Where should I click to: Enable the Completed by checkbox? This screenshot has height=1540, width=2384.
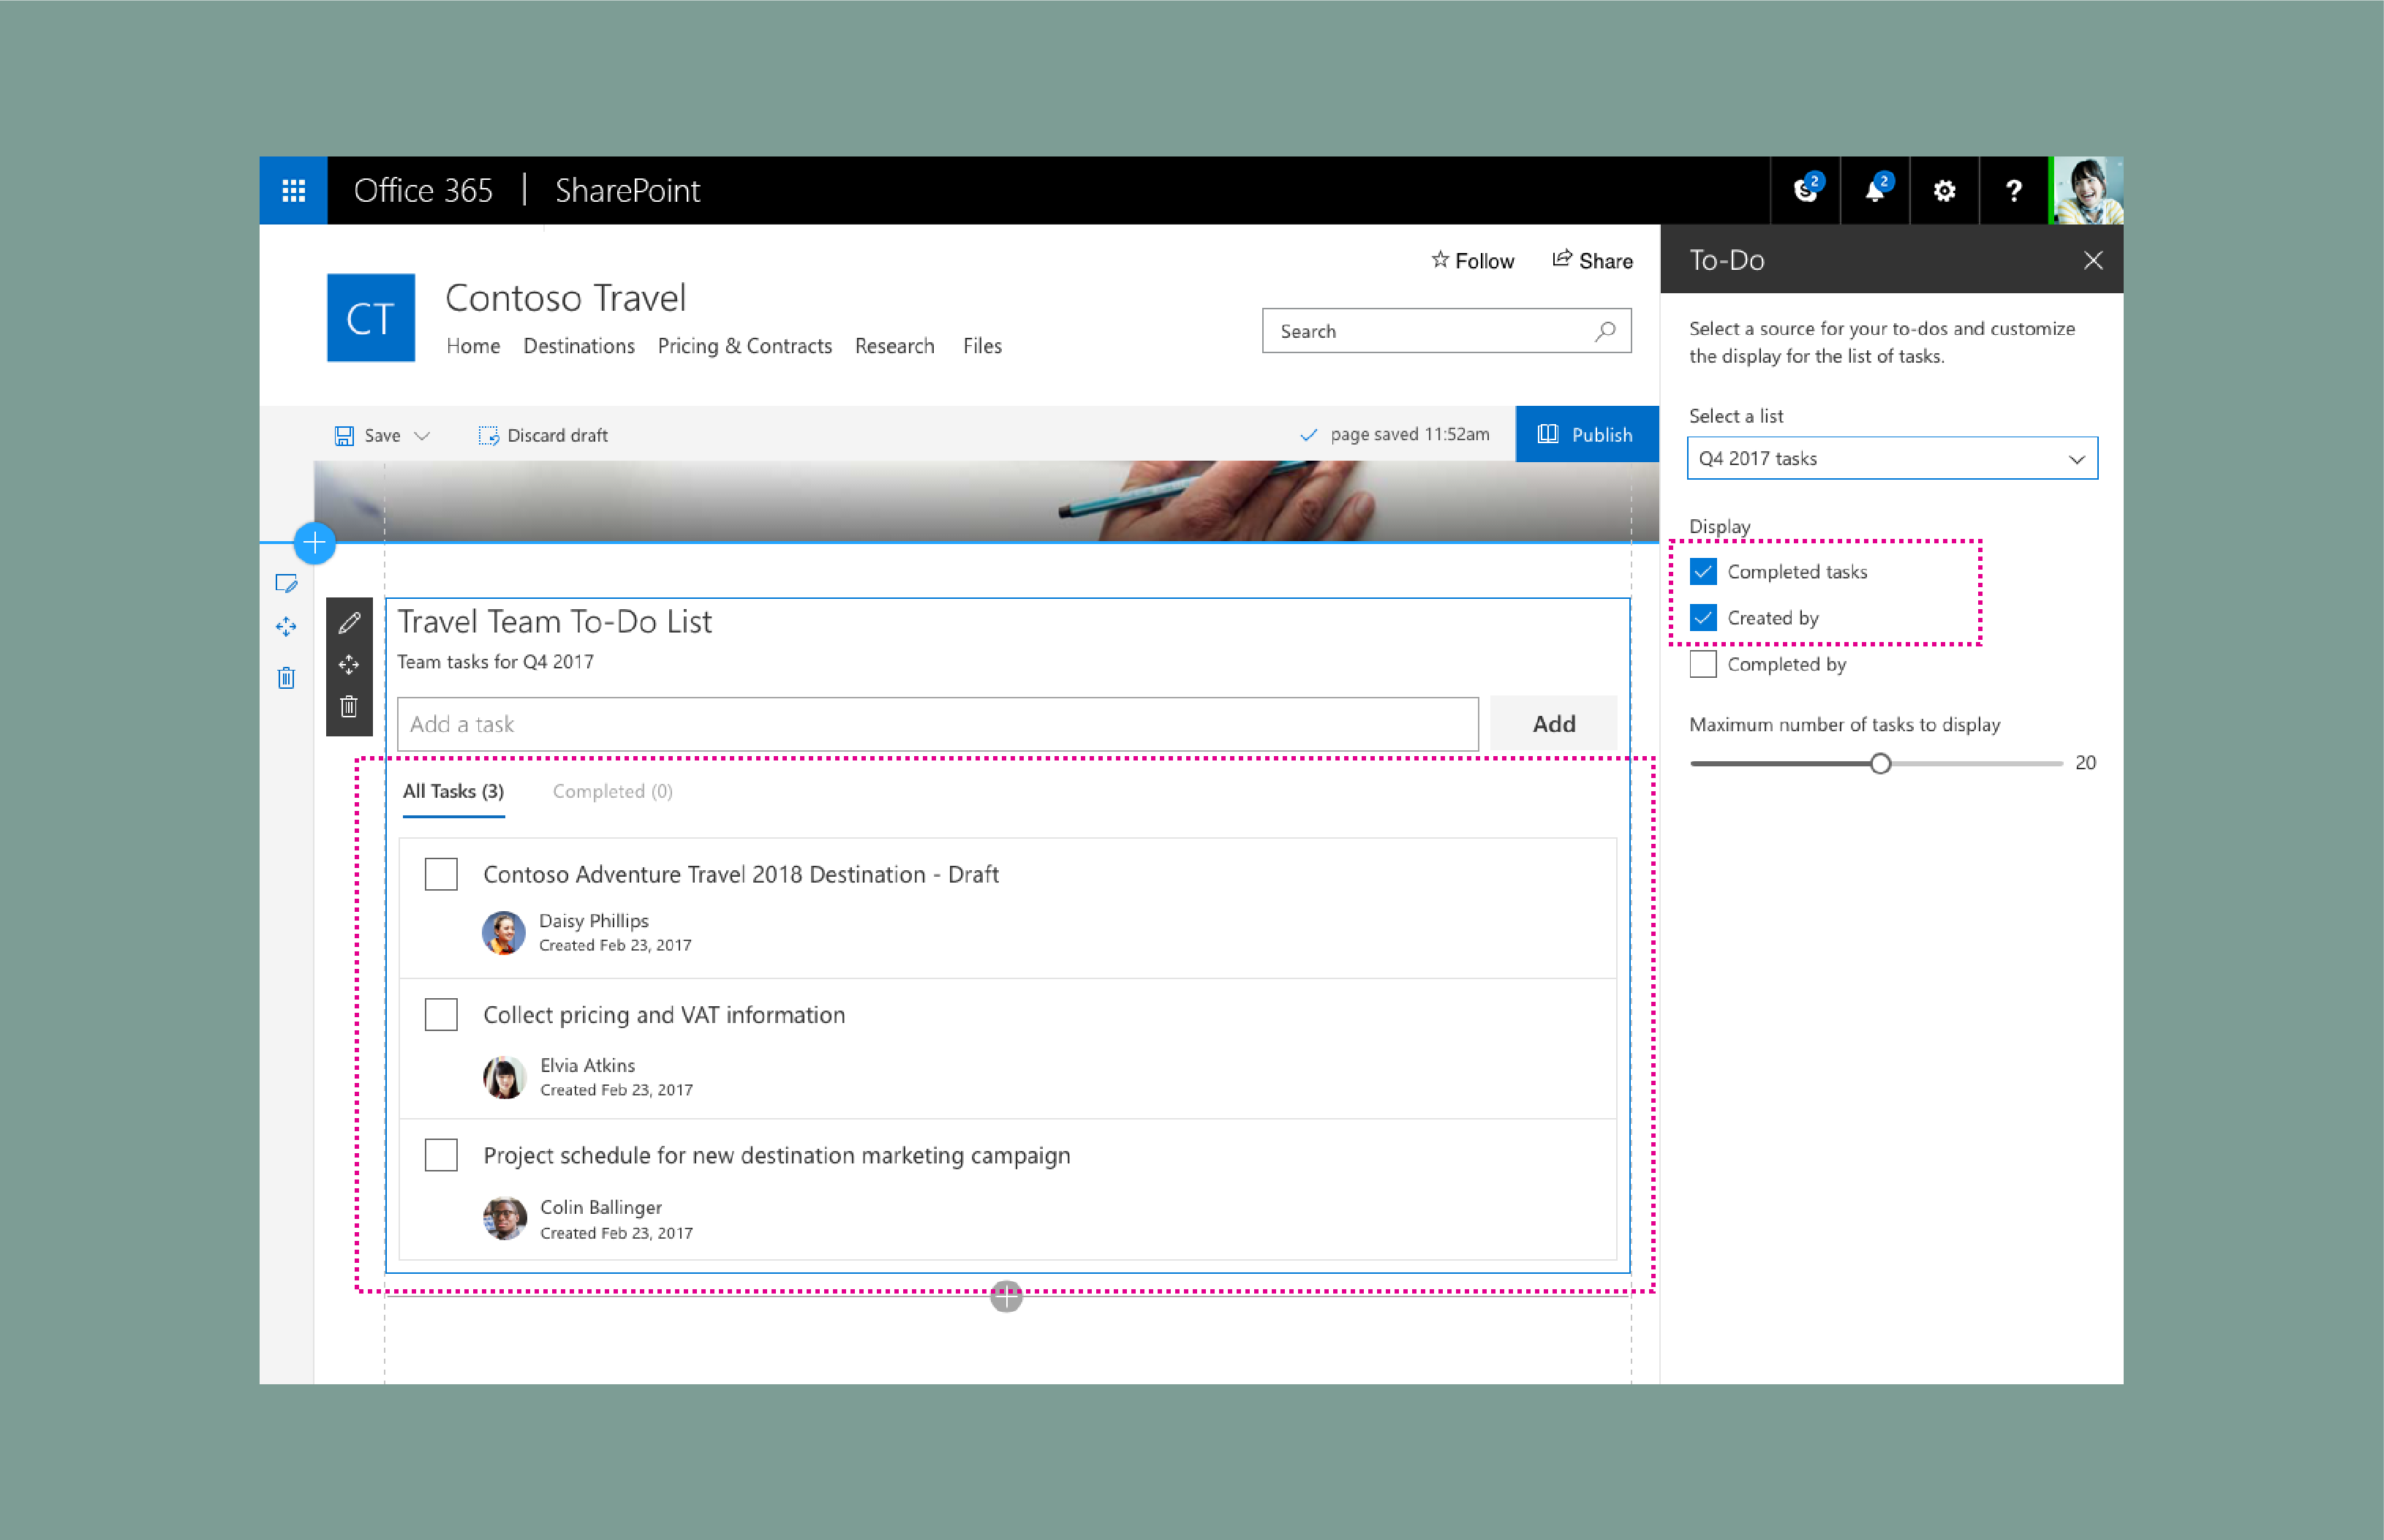tap(1705, 664)
